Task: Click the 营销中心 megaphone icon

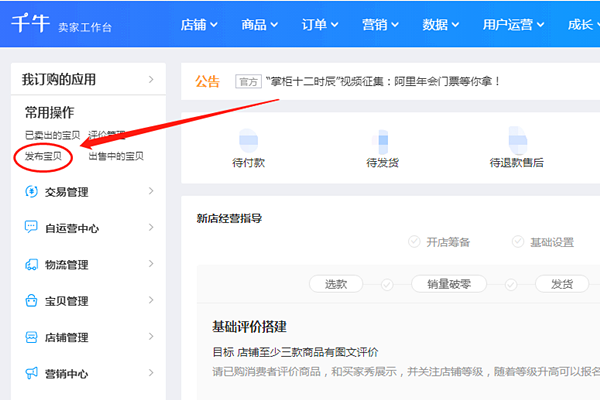Action: point(31,373)
